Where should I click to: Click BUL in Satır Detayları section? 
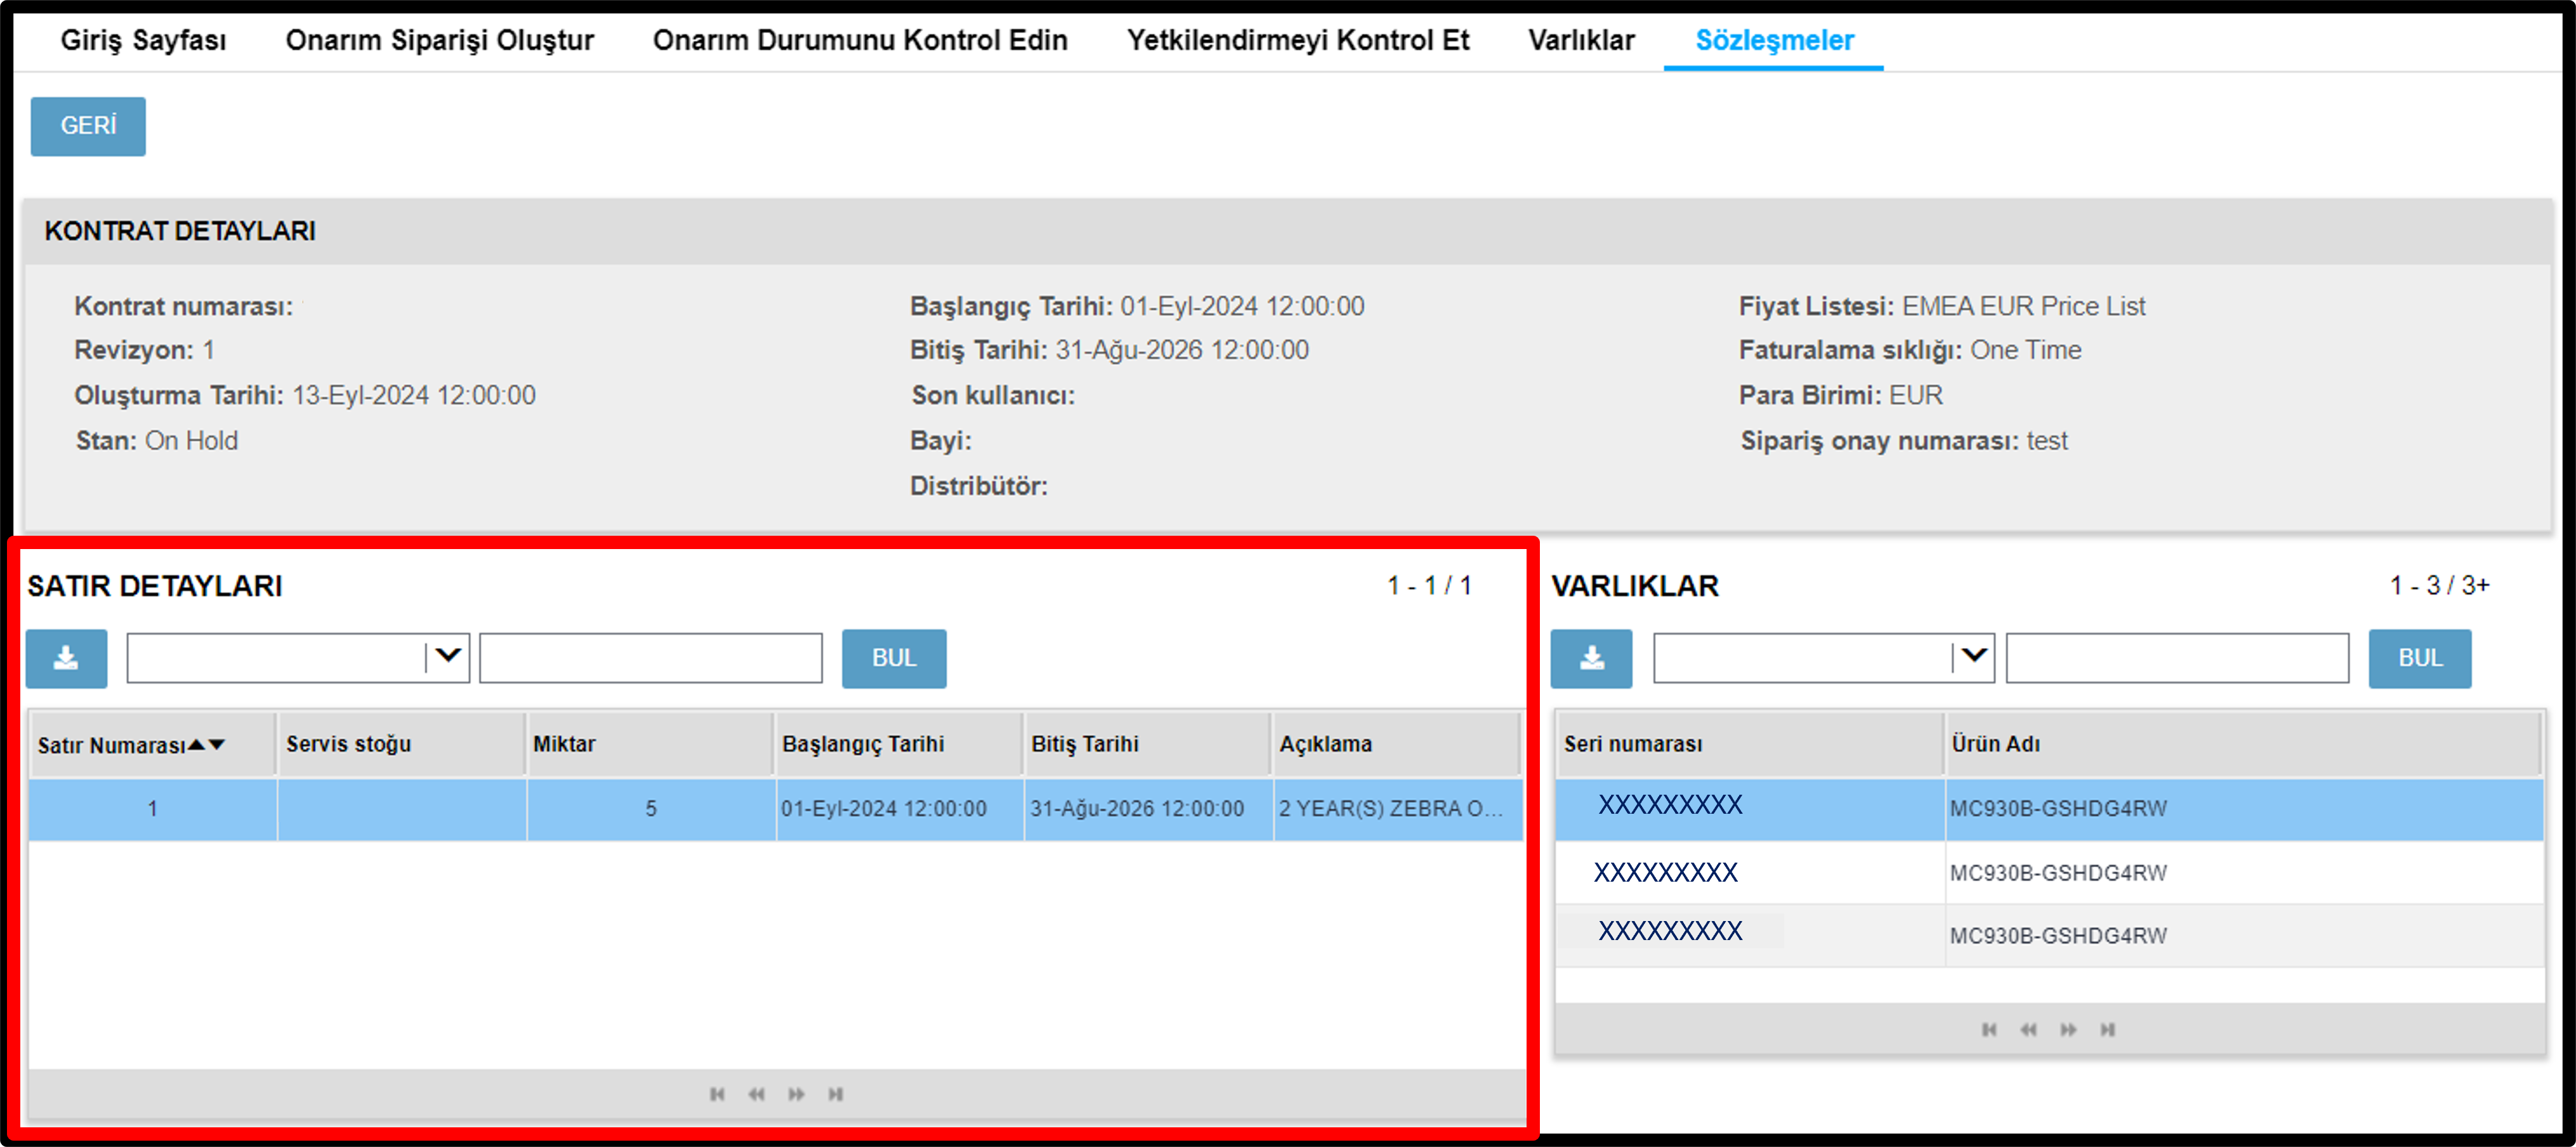click(x=894, y=658)
